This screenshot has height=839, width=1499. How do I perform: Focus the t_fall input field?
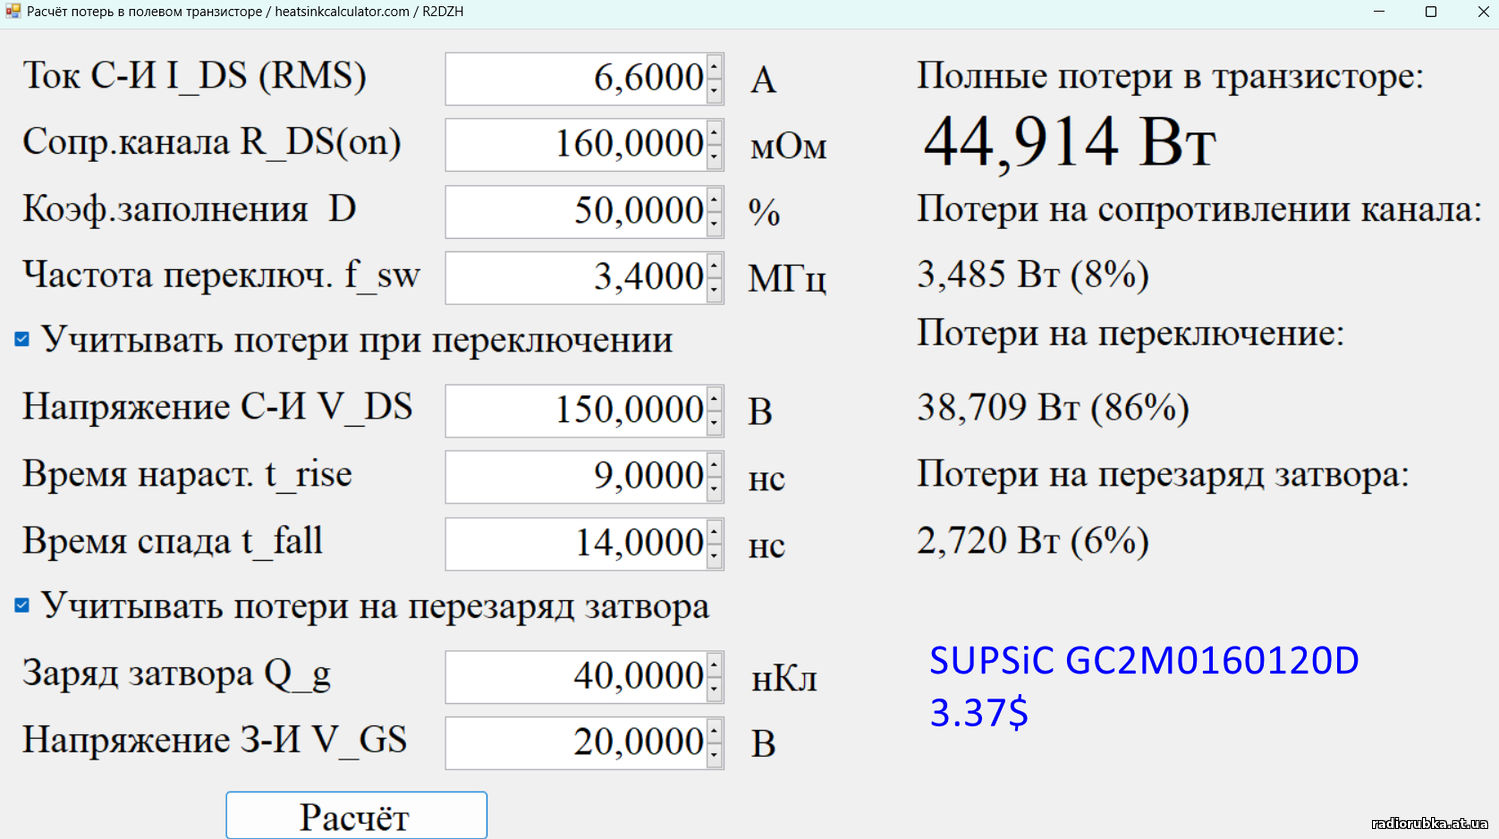click(x=576, y=544)
